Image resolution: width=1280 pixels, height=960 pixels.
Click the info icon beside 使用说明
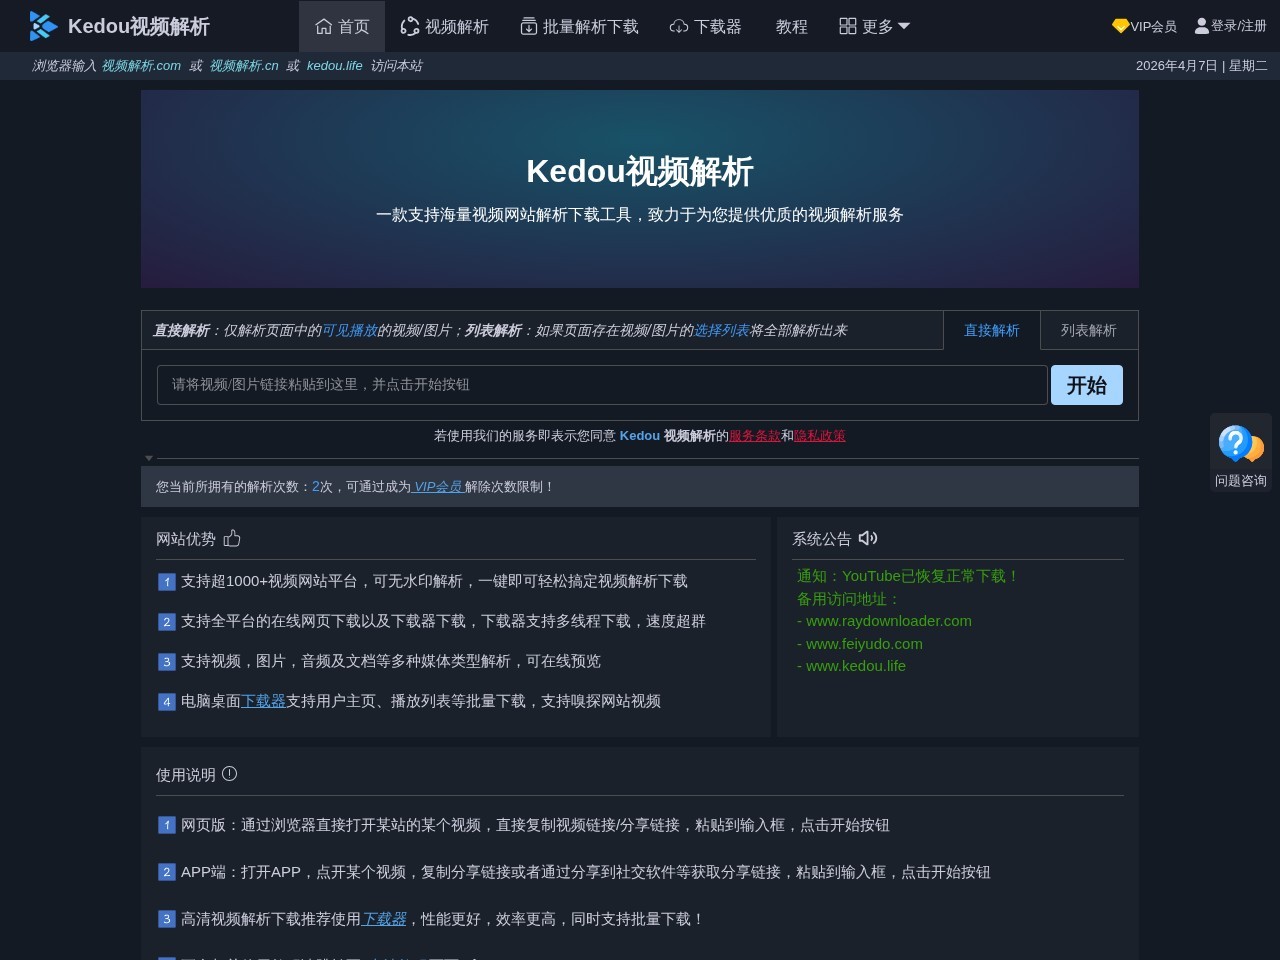[229, 773]
